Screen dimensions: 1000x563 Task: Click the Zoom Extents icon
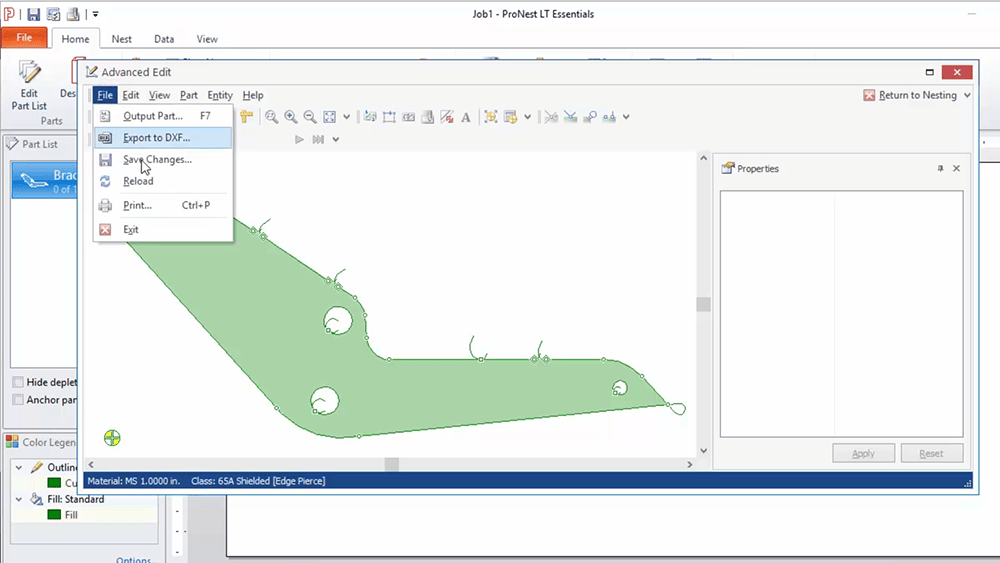330,117
